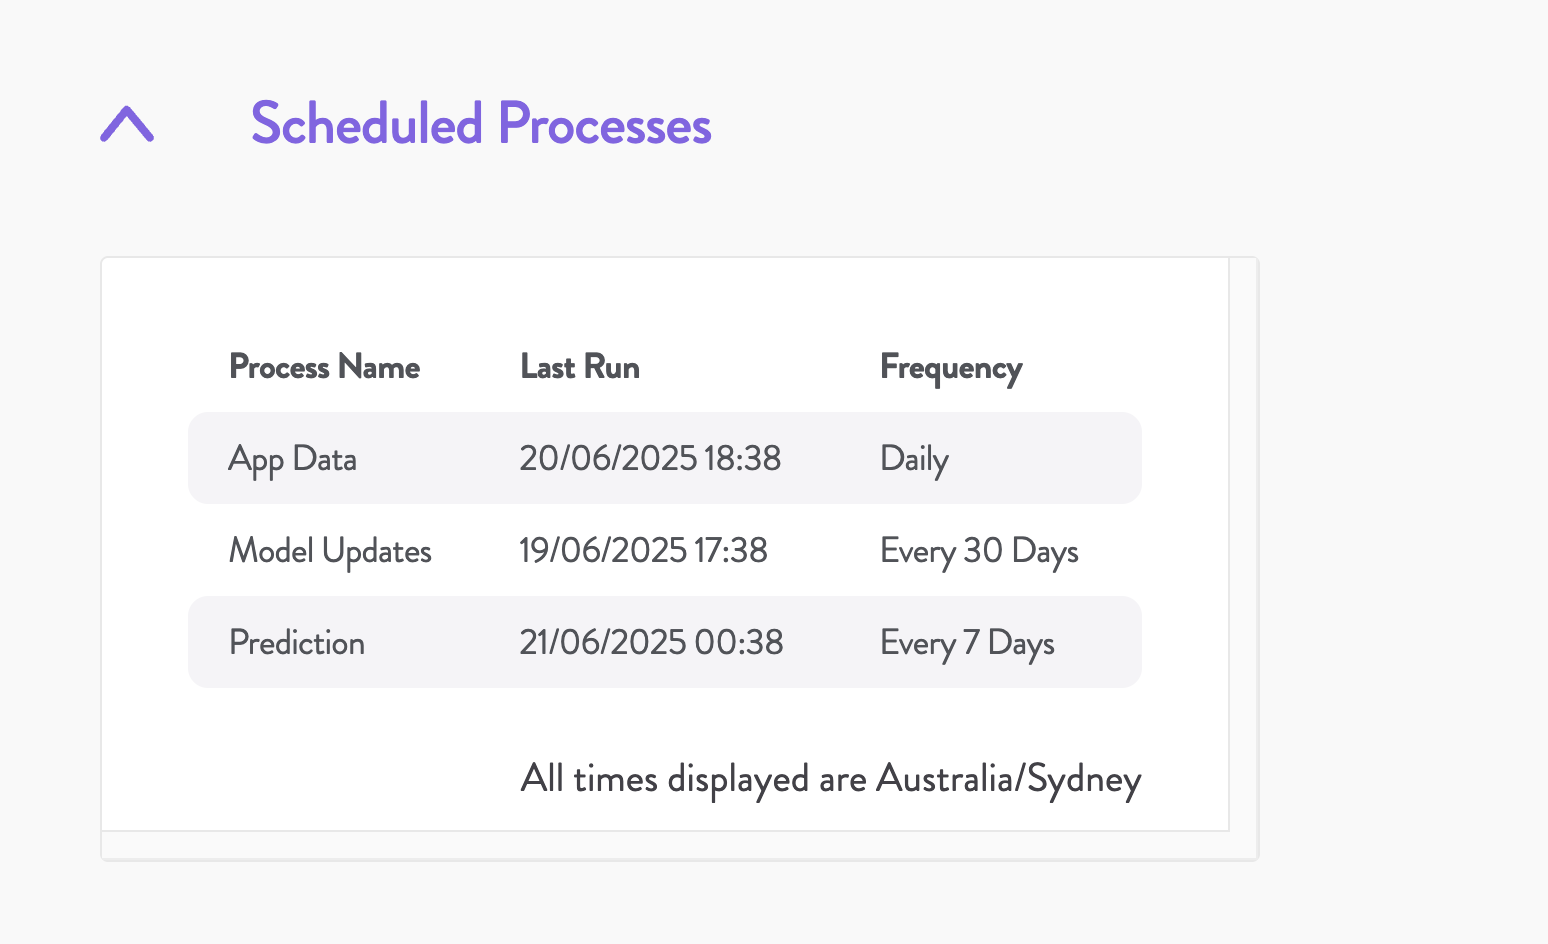Click the Every 7 Days frequency cell
The image size is (1548, 944).
click(967, 643)
